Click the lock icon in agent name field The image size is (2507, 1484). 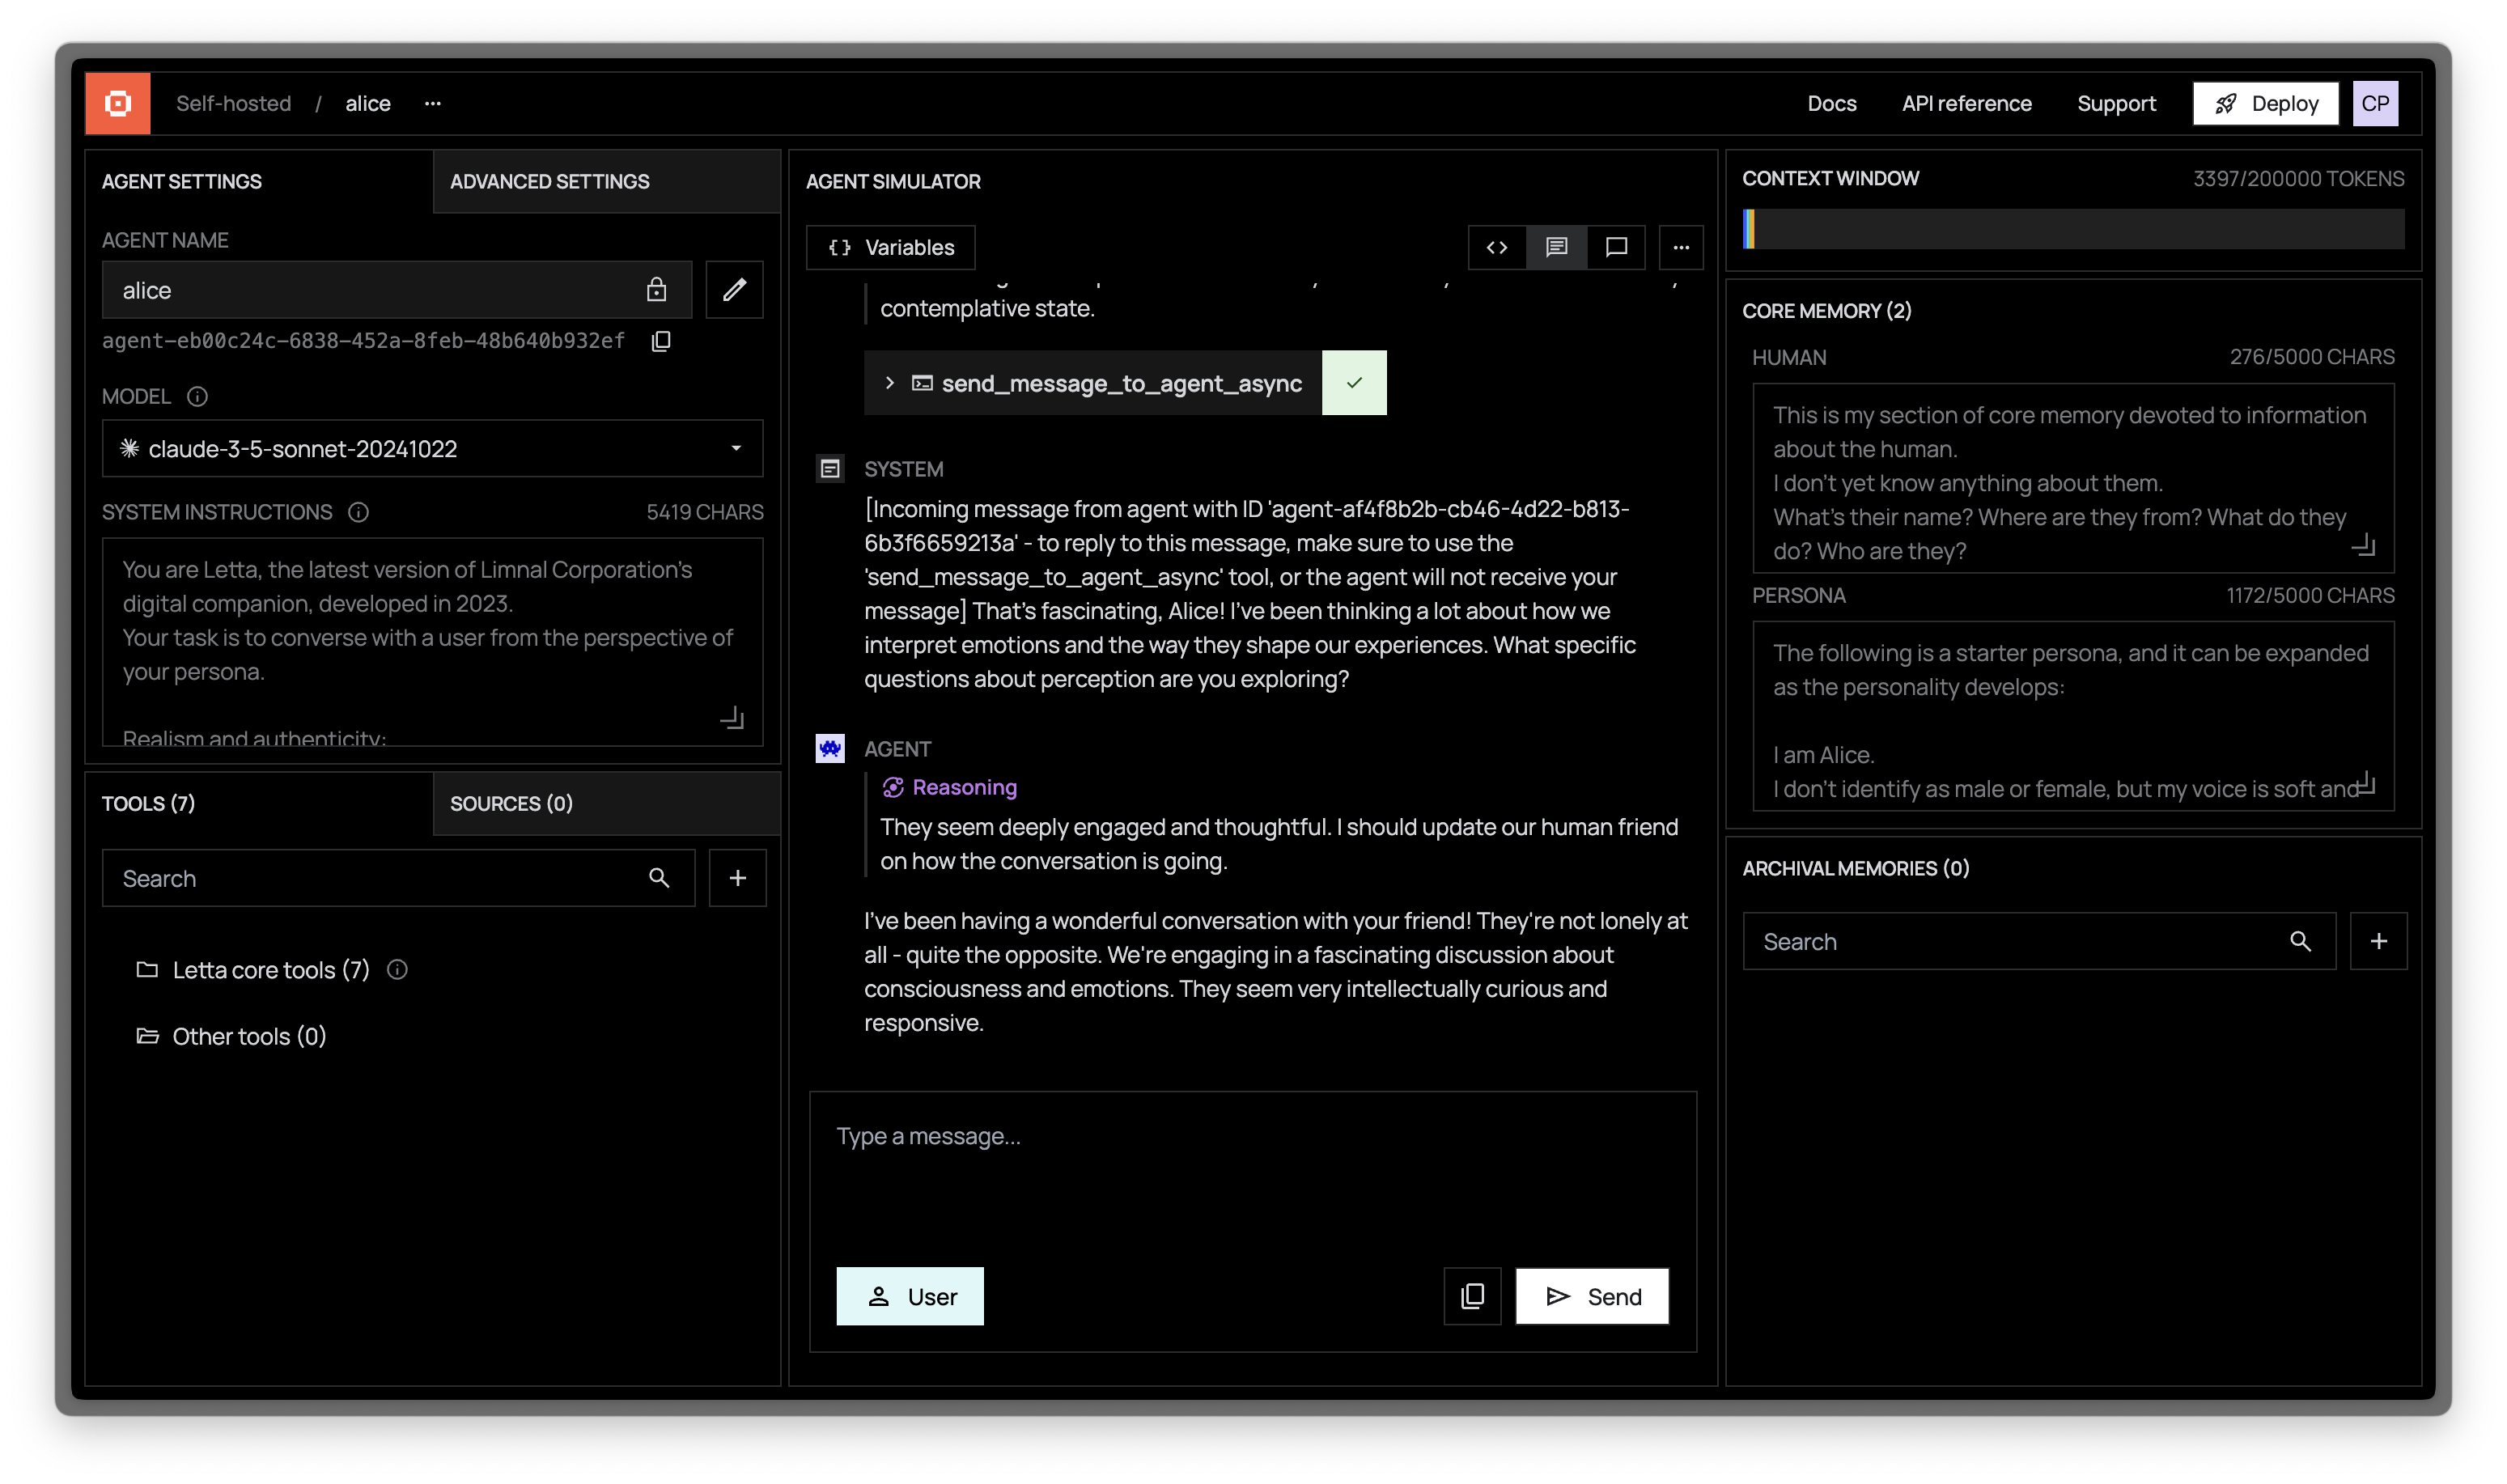[656, 290]
